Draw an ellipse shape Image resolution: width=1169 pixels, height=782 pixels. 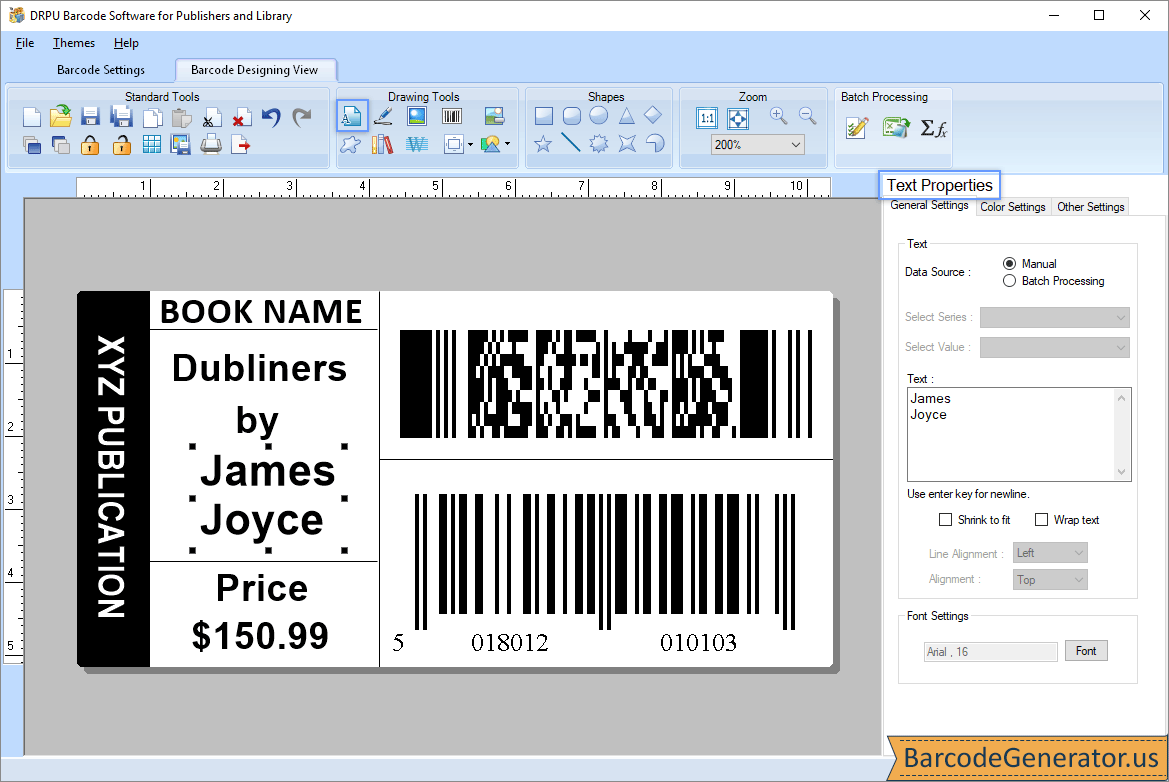coord(599,116)
